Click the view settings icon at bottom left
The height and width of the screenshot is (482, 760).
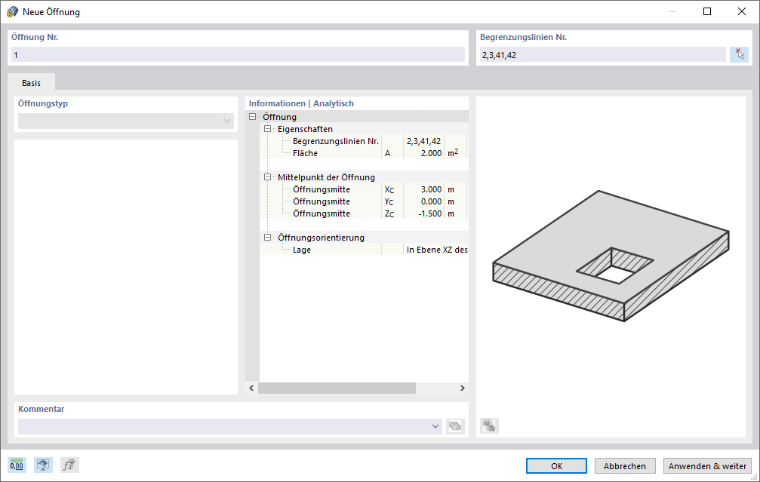coord(43,465)
